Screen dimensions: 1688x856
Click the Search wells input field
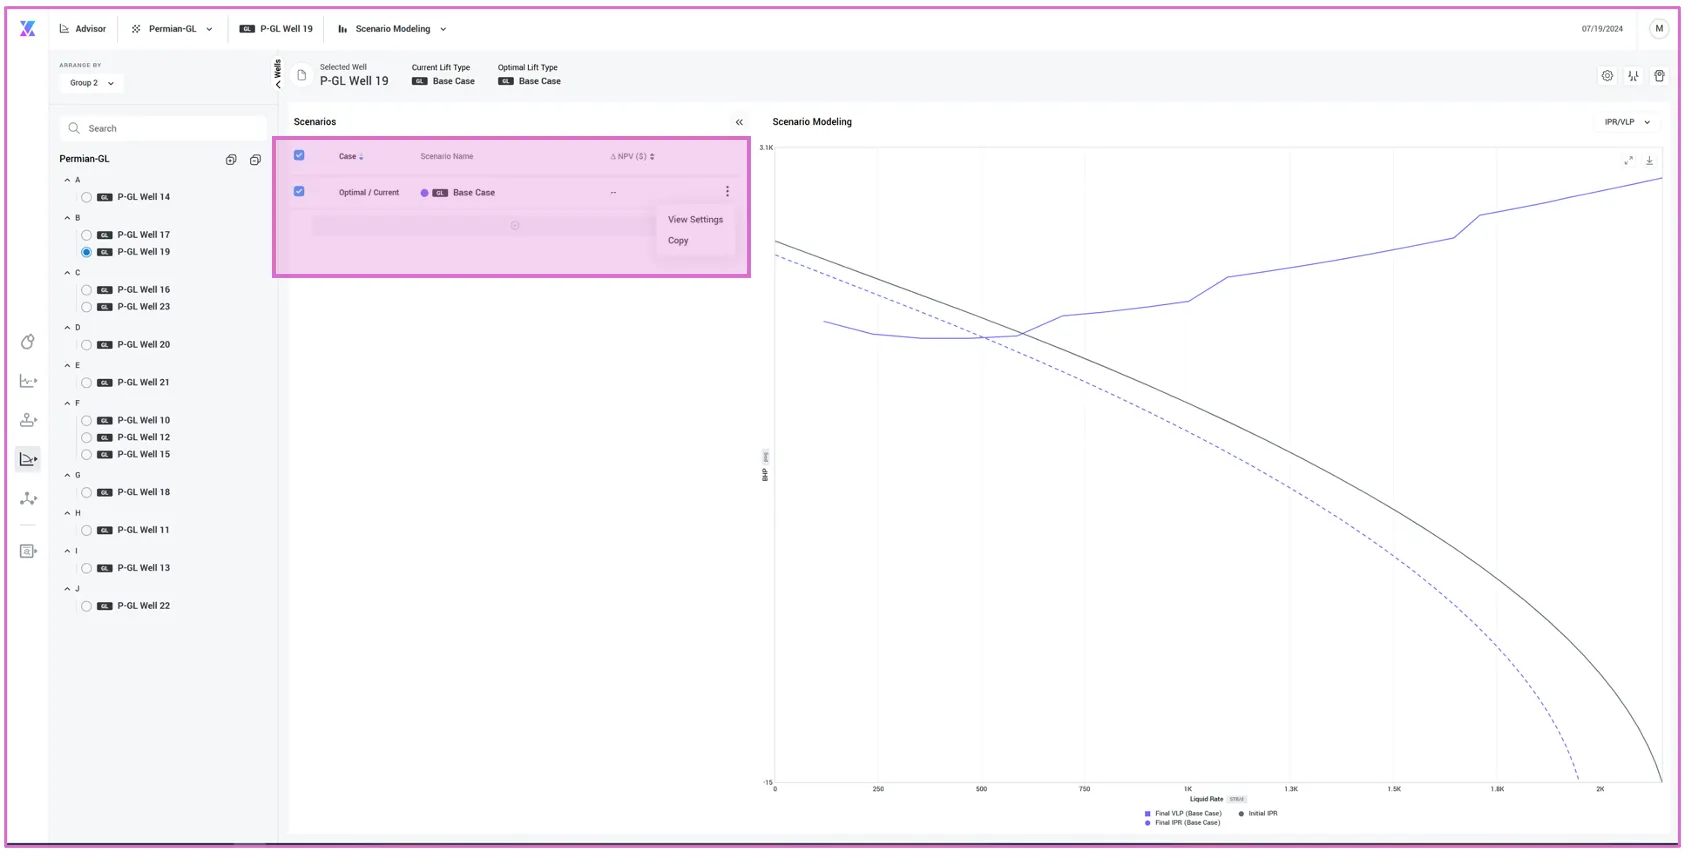162,129
